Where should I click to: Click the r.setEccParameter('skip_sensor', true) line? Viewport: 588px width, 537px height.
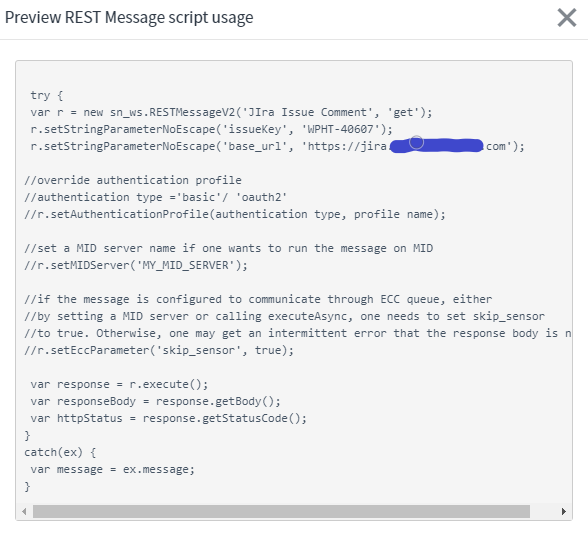point(159,350)
